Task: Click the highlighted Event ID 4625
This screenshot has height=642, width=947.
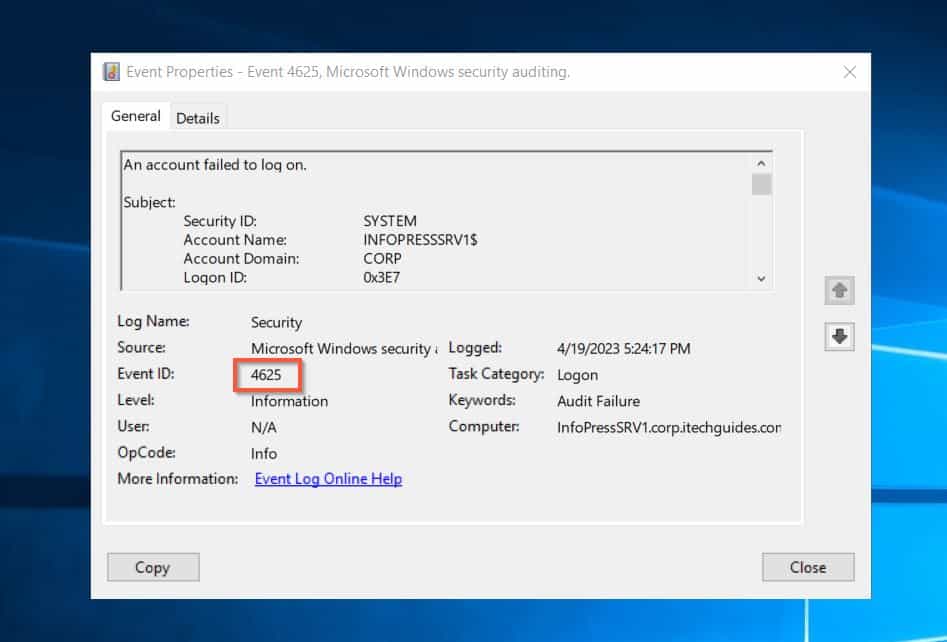Action: click(x=267, y=375)
